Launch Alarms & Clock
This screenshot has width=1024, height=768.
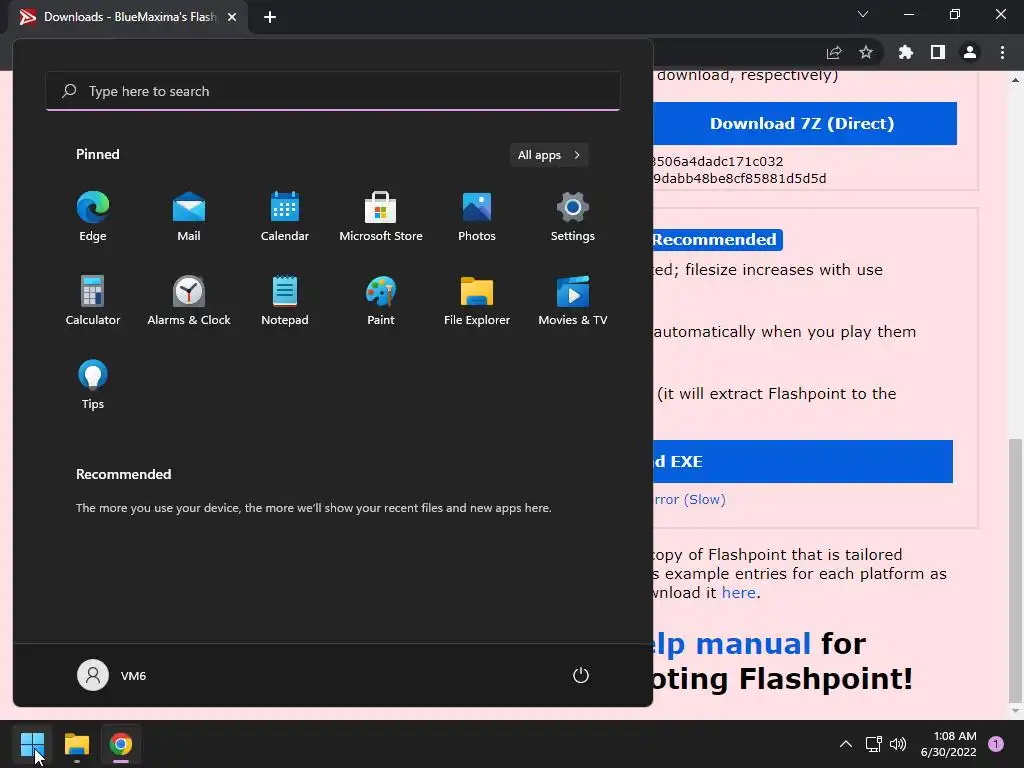point(189,301)
